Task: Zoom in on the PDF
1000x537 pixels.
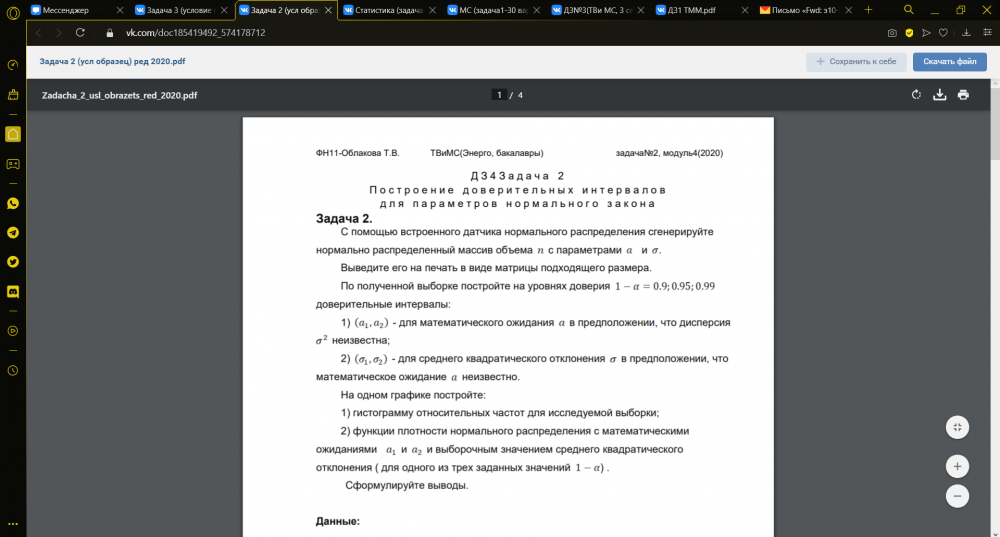Action: 957,467
